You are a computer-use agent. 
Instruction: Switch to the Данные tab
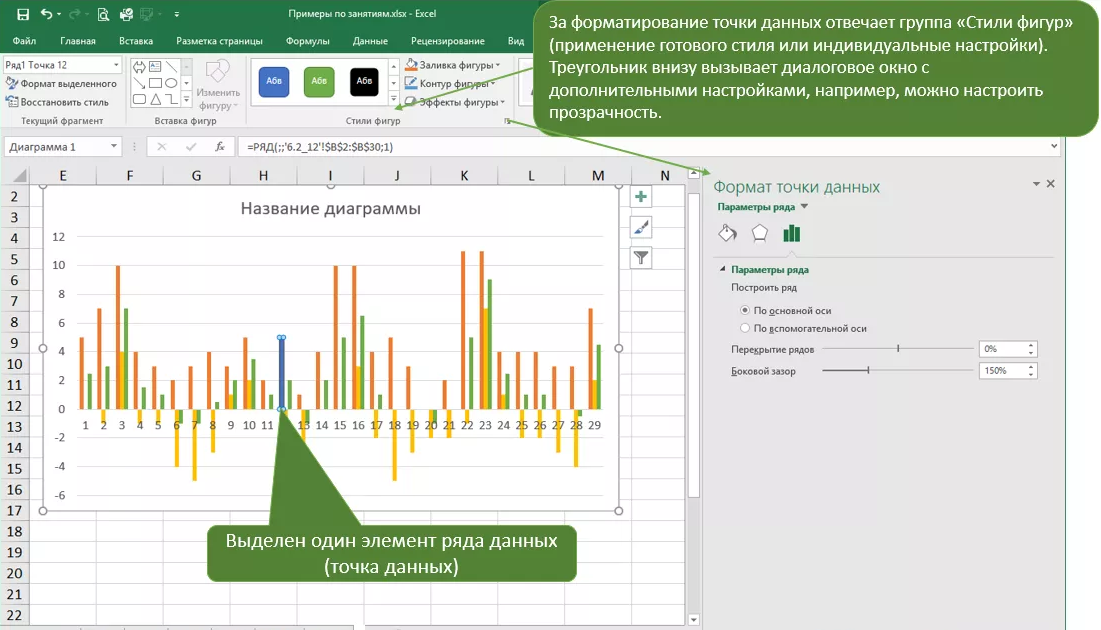click(370, 41)
